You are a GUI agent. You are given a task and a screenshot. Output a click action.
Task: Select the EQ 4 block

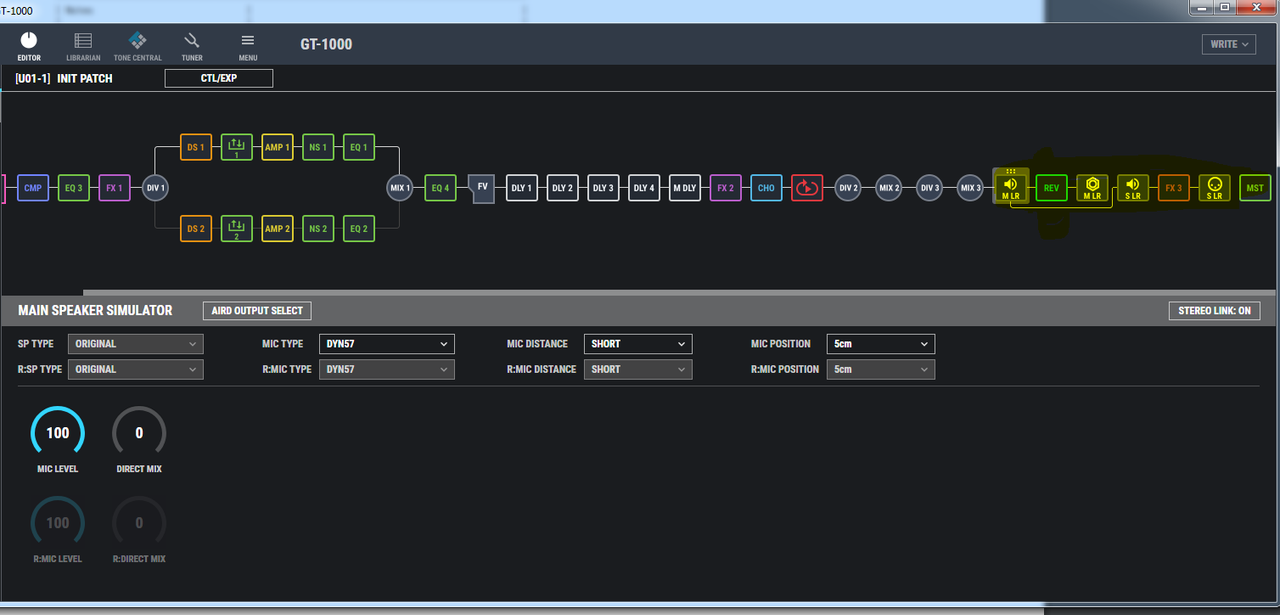(x=441, y=187)
